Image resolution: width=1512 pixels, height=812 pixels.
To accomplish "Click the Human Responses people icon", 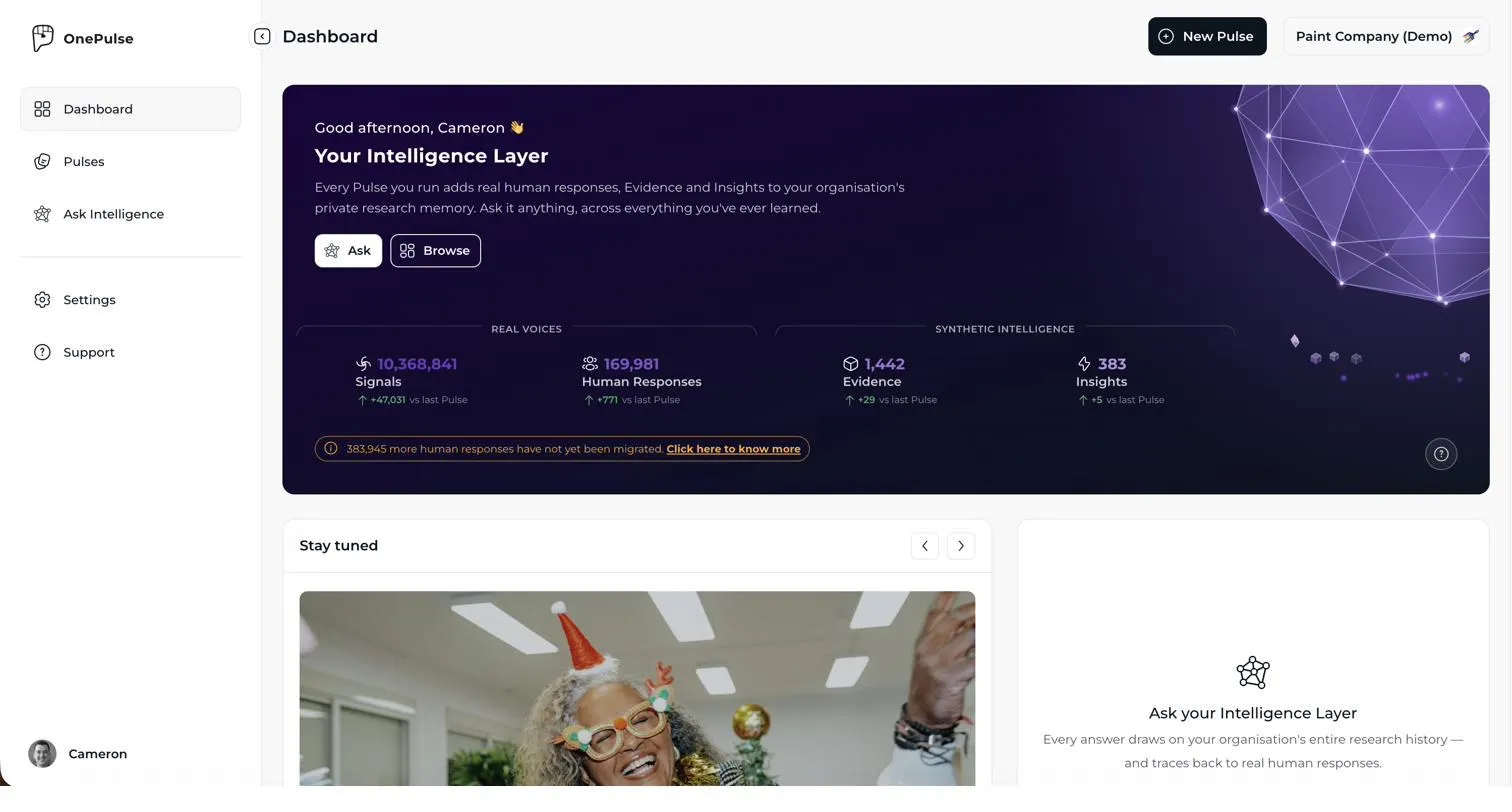I will pyautogui.click(x=590, y=364).
